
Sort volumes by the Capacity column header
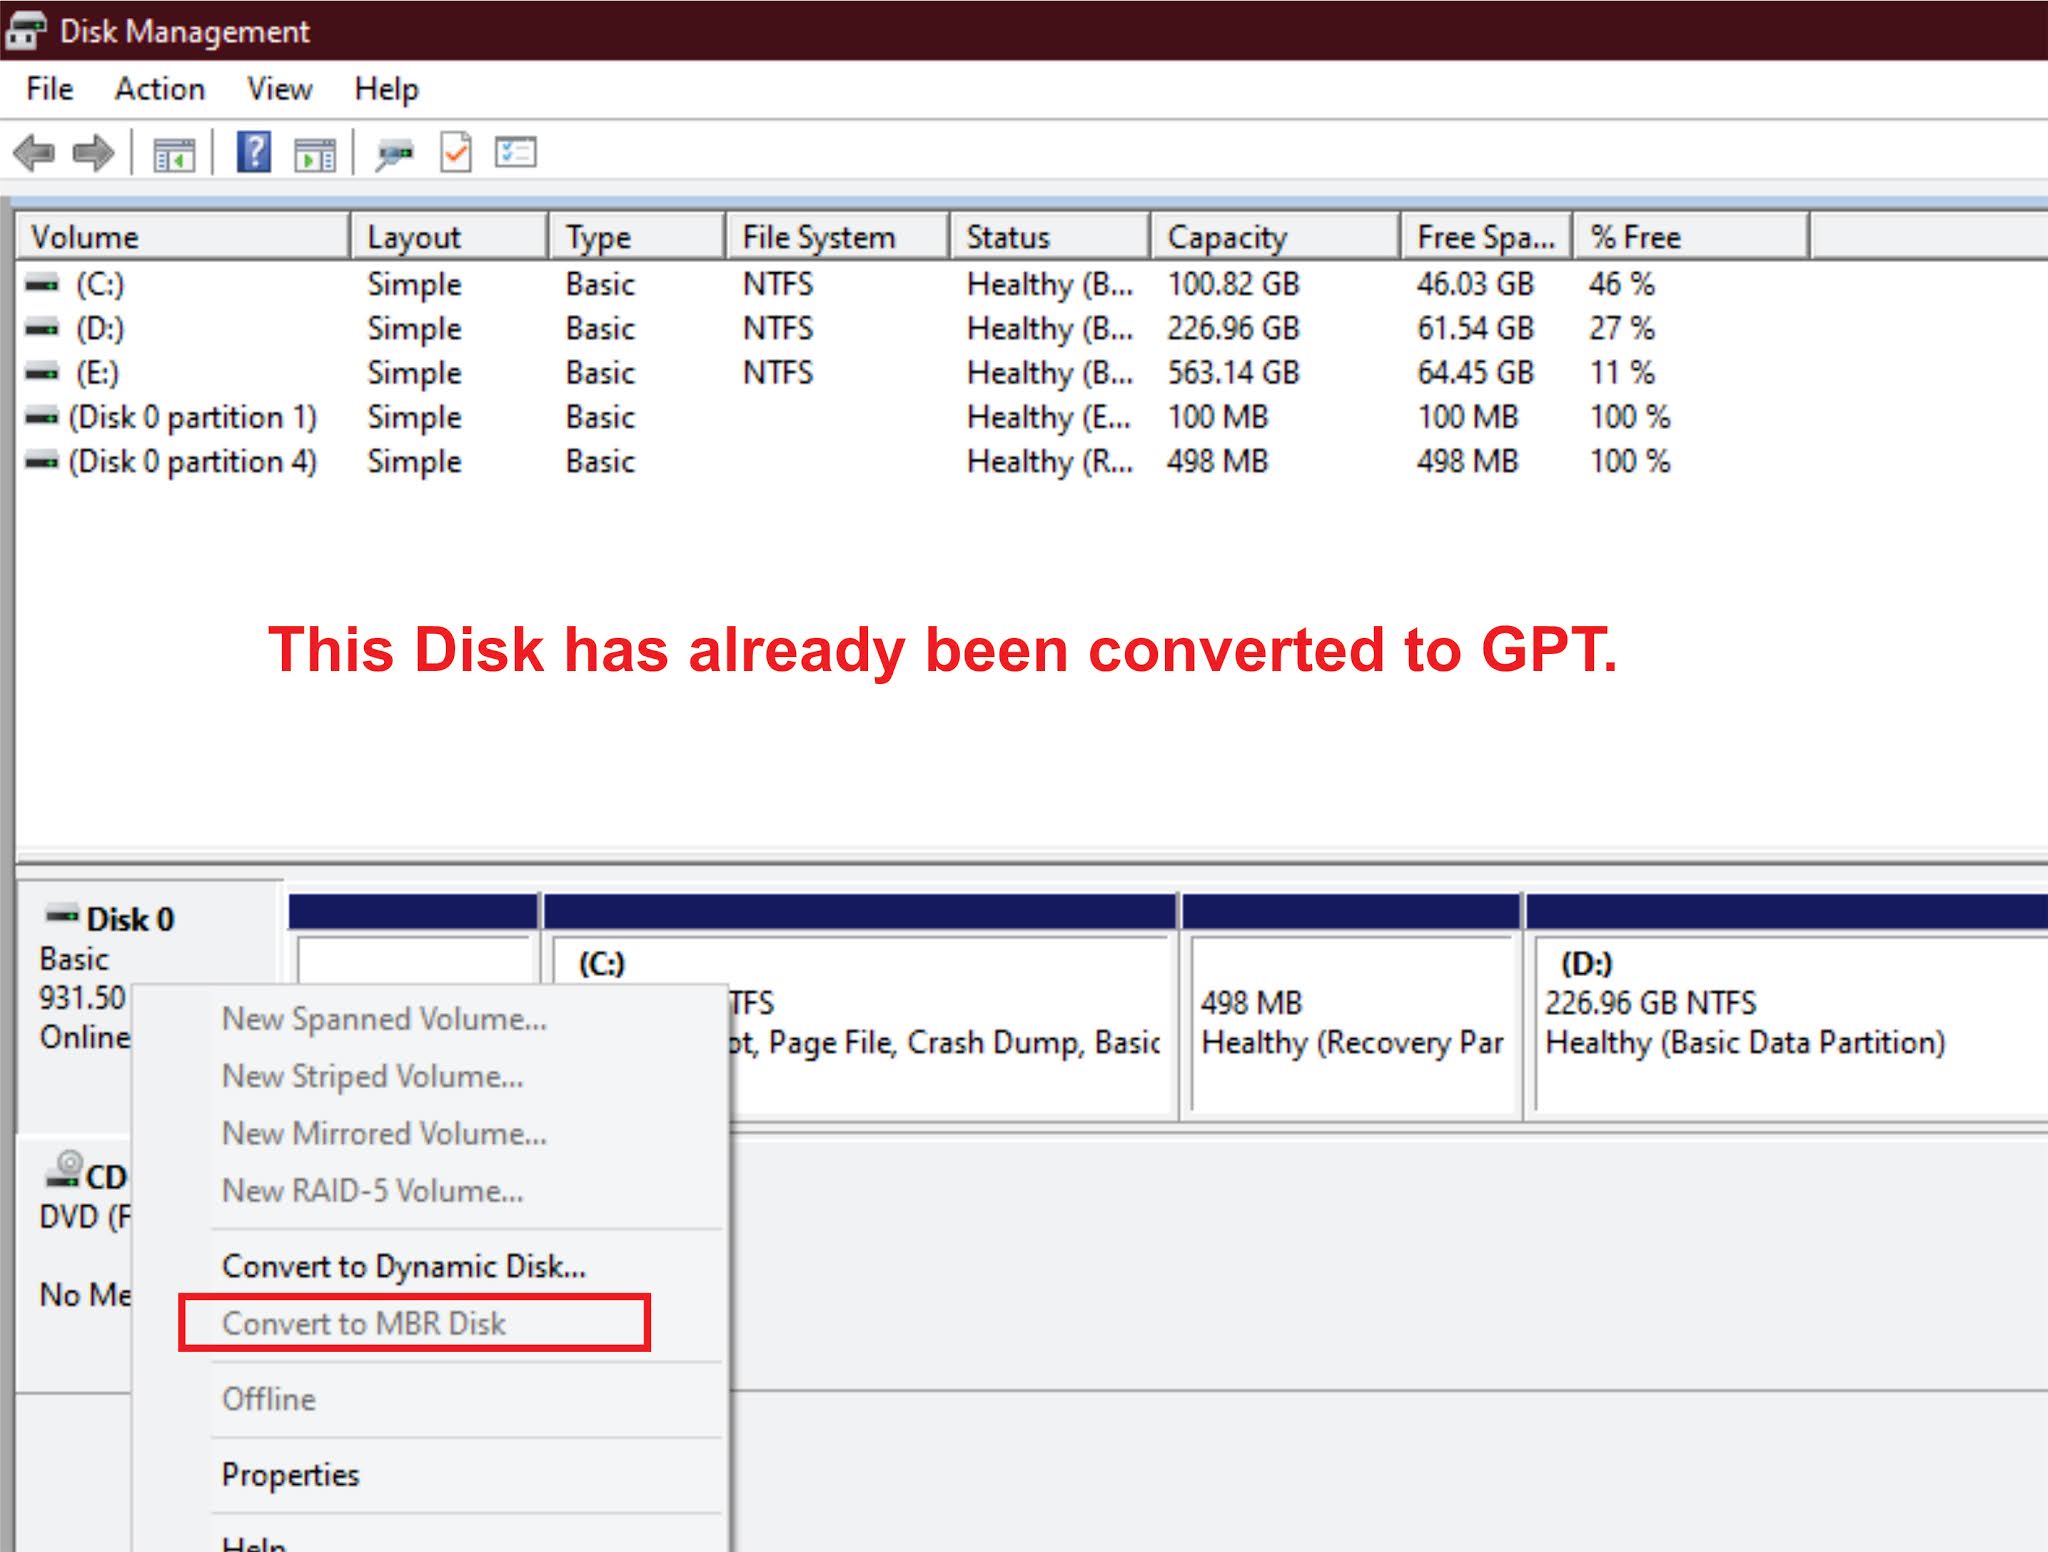click(1227, 236)
